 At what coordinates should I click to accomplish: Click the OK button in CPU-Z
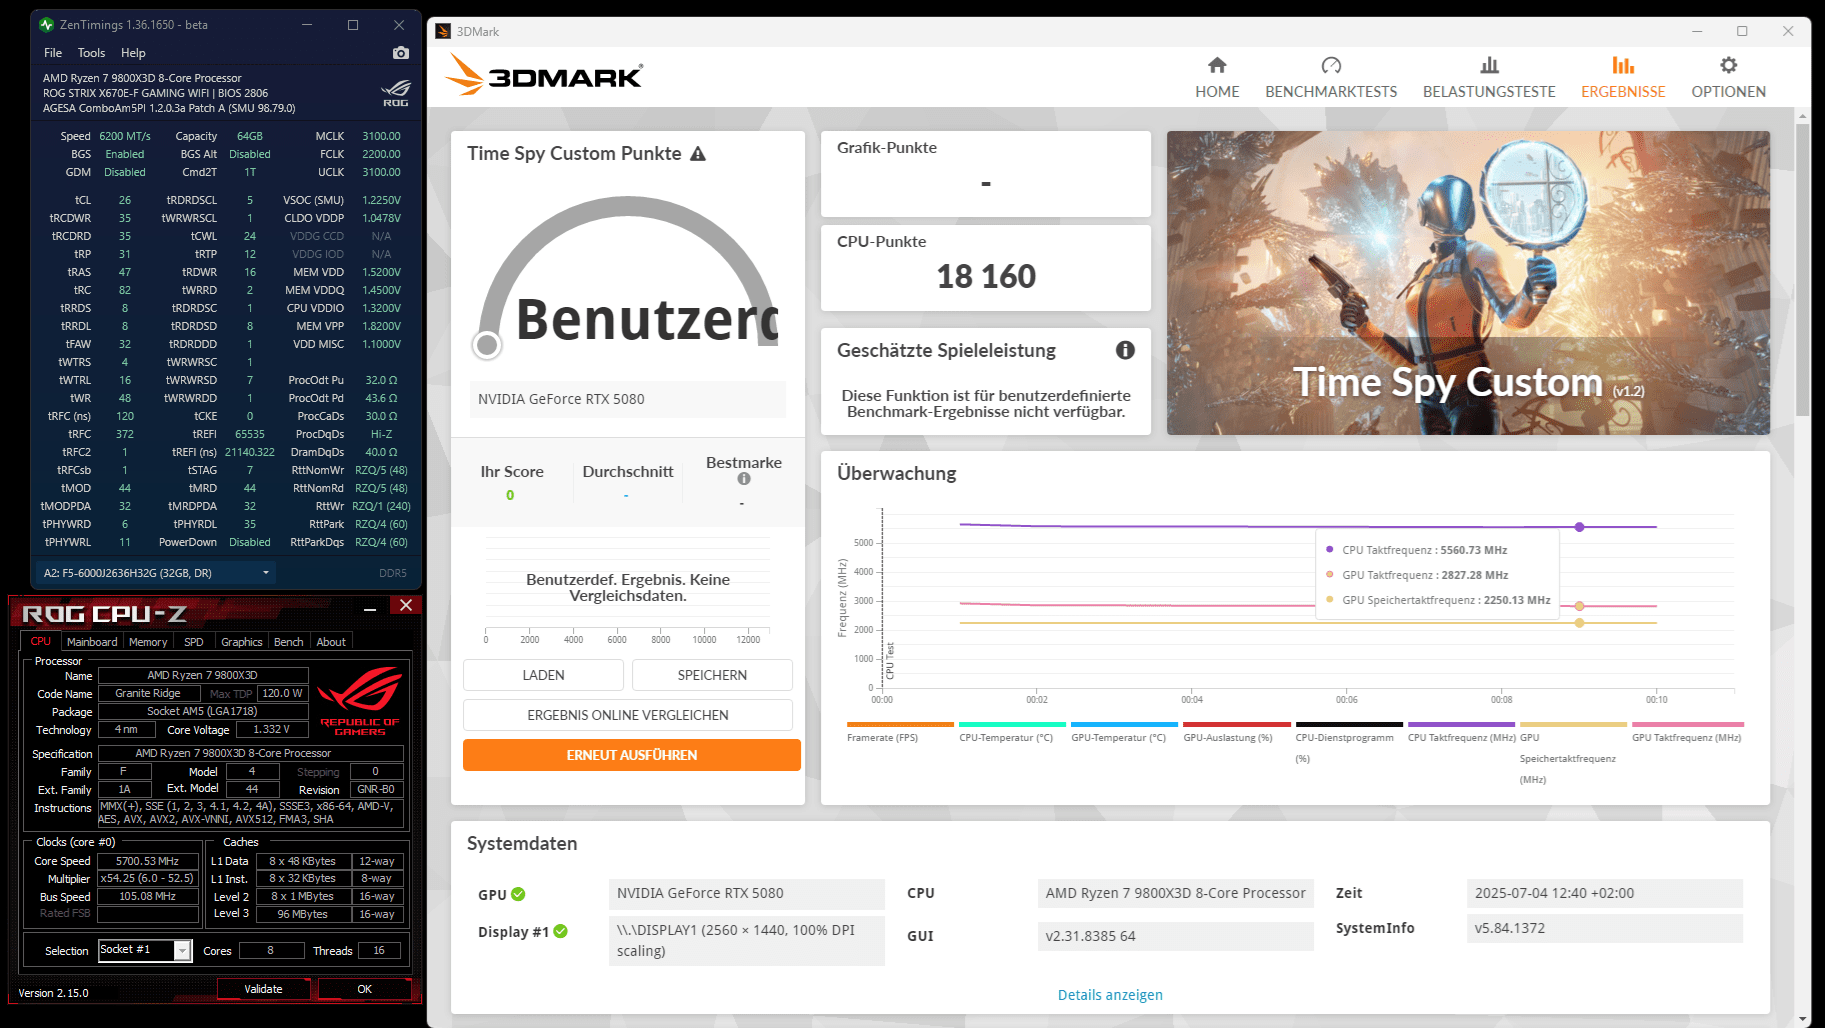pyautogui.click(x=365, y=989)
